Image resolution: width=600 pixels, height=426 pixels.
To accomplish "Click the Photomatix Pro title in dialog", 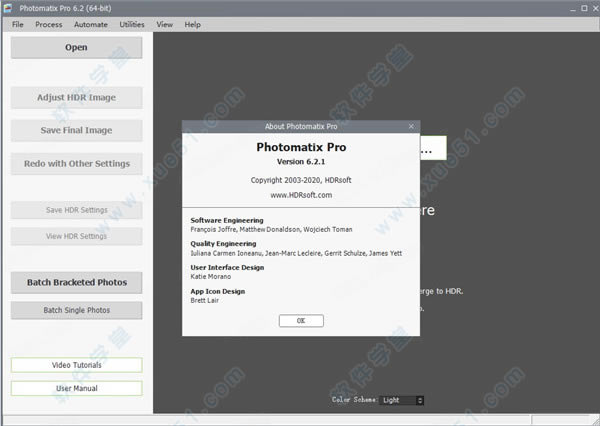I will (x=301, y=147).
